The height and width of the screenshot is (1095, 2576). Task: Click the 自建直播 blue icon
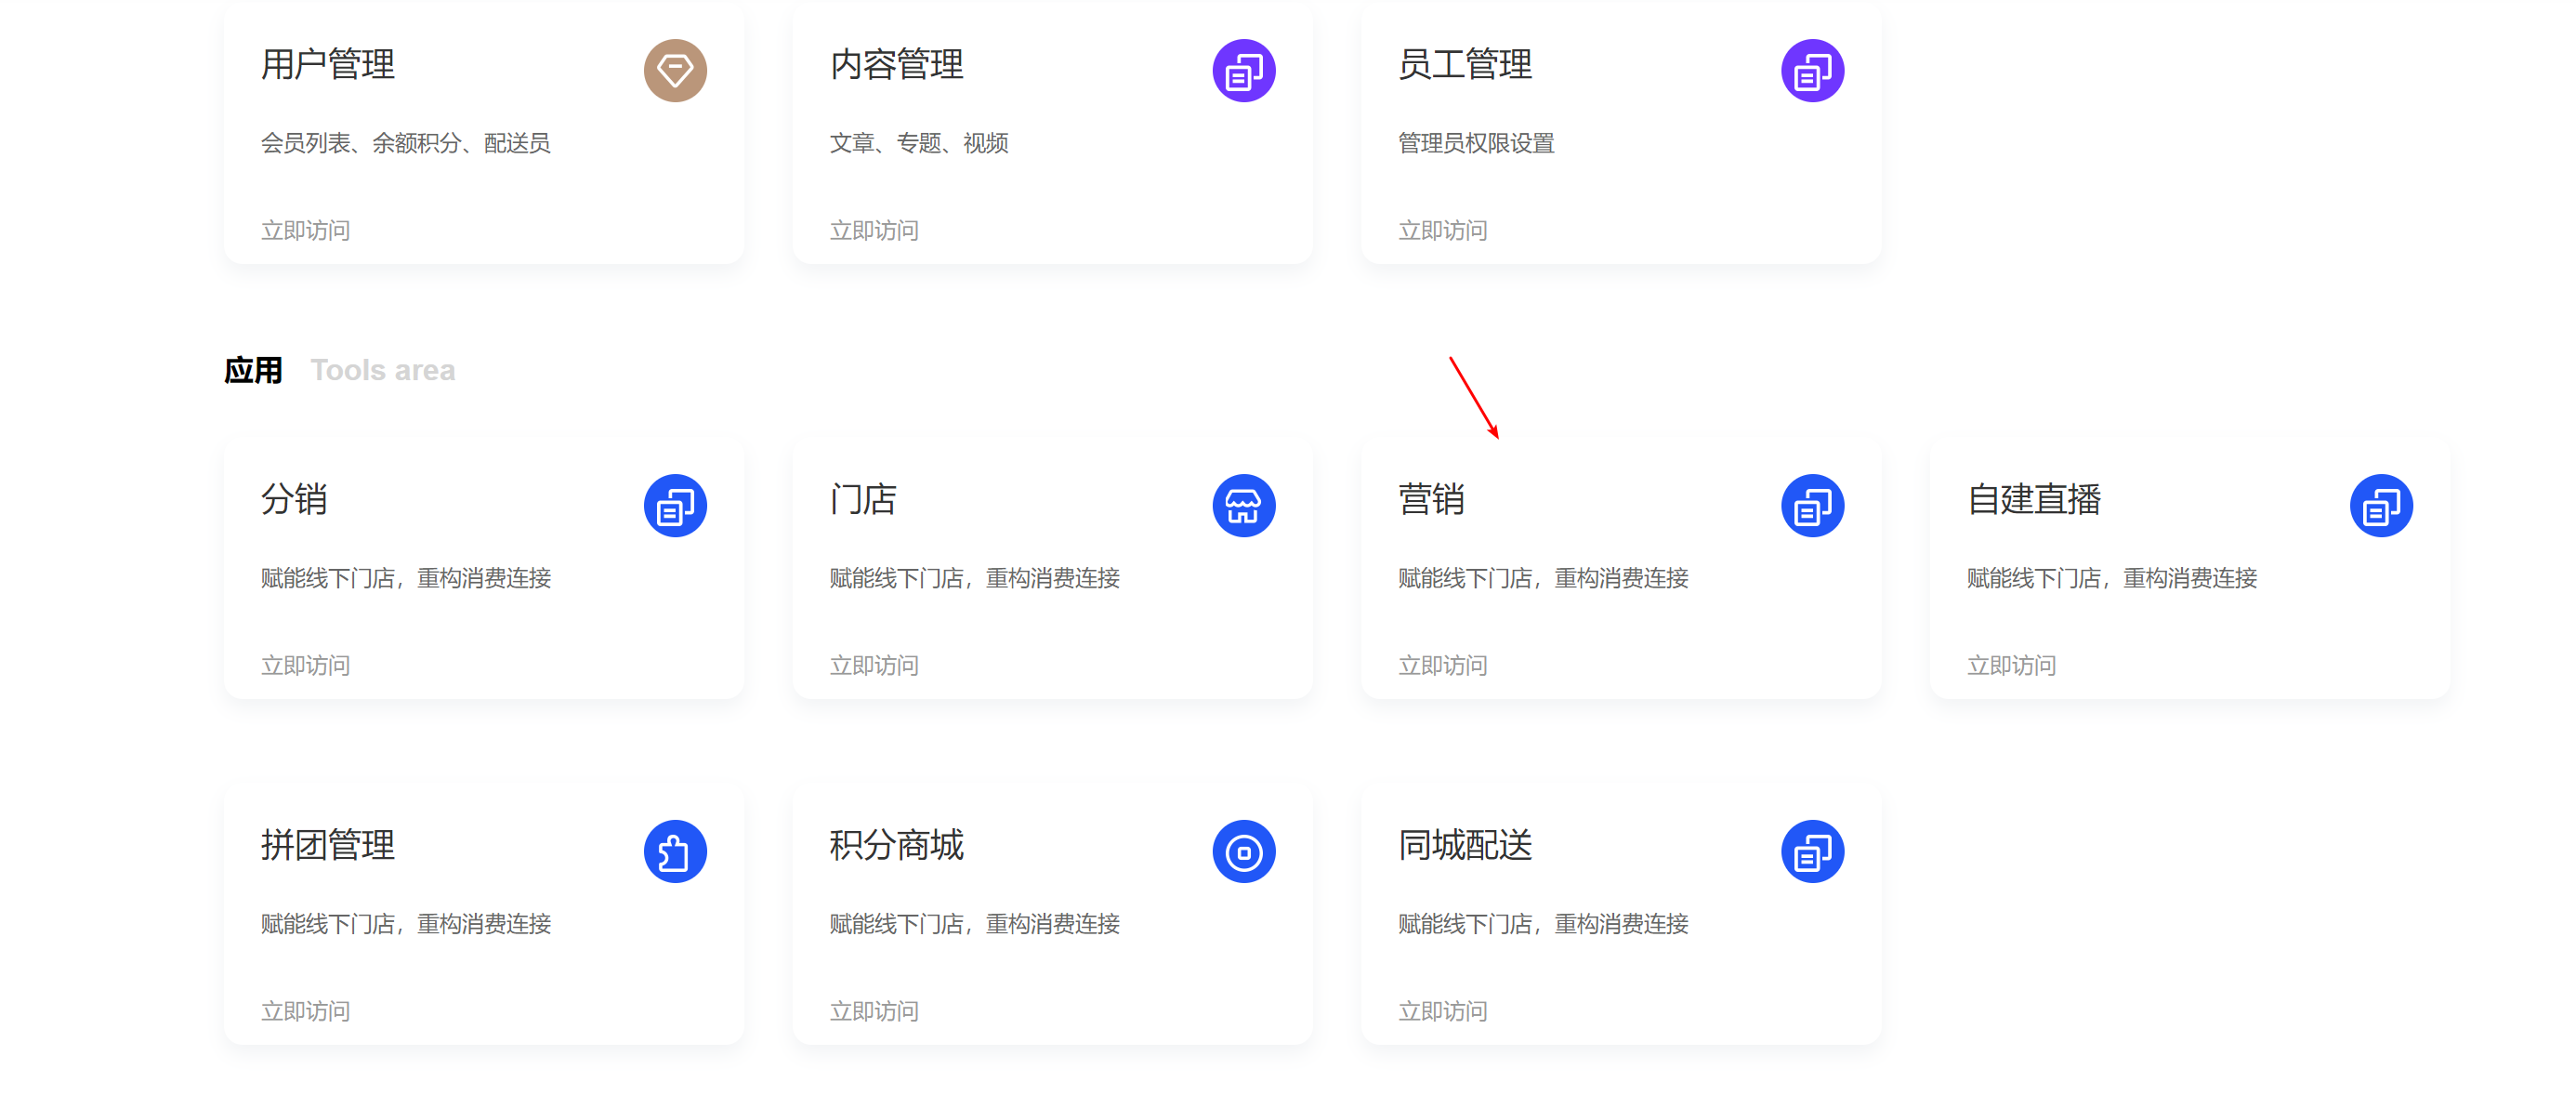[2381, 506]
